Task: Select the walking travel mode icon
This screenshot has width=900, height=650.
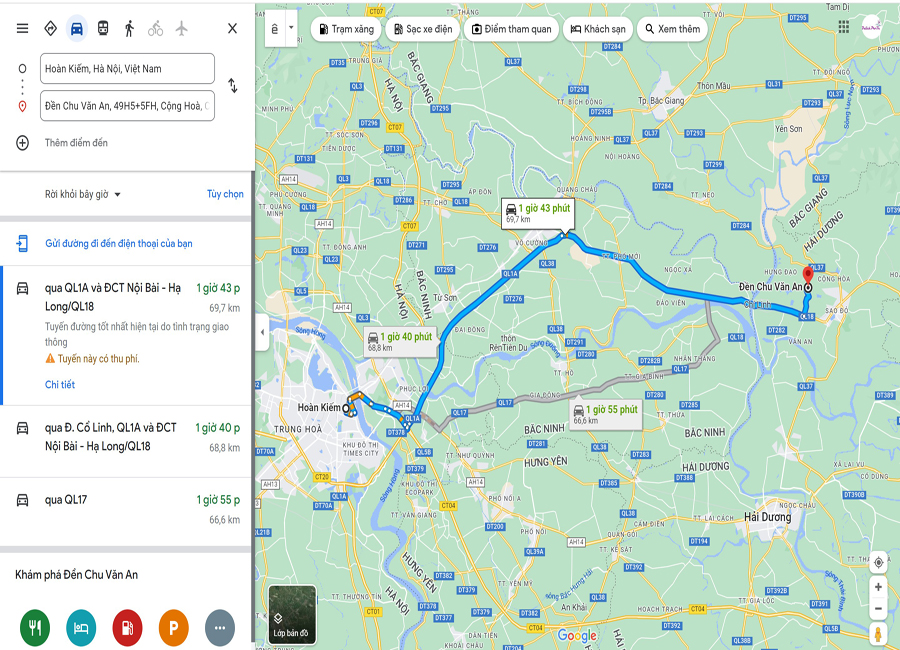Action: (129, 28)
